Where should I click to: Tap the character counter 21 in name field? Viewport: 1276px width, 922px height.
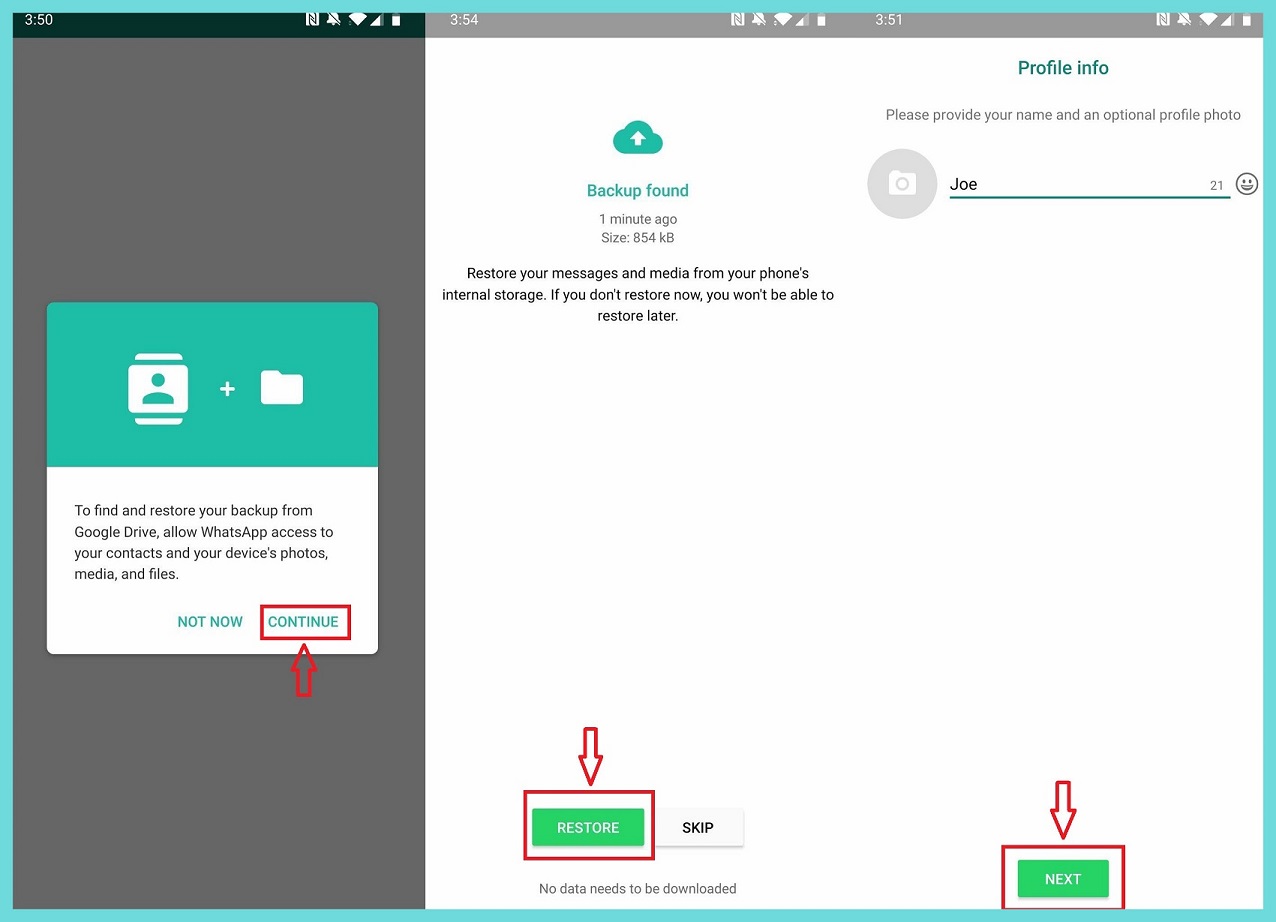pos(1217,186)
